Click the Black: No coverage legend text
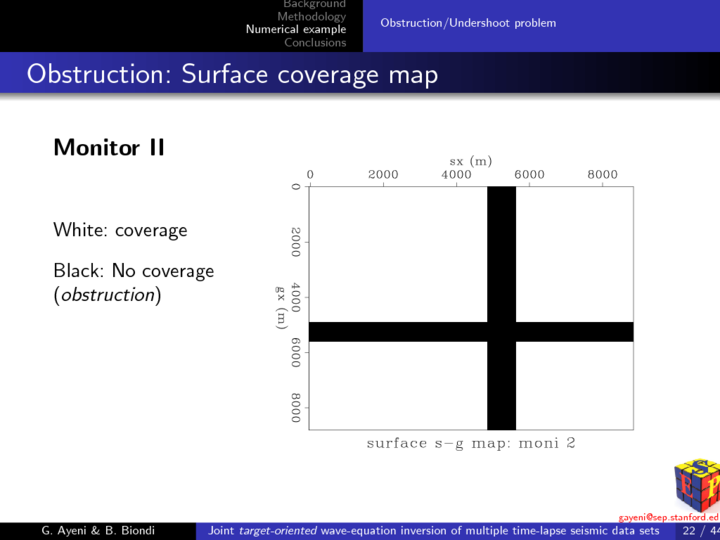This screenshot has width=720, height=540. tap(133, 271)
